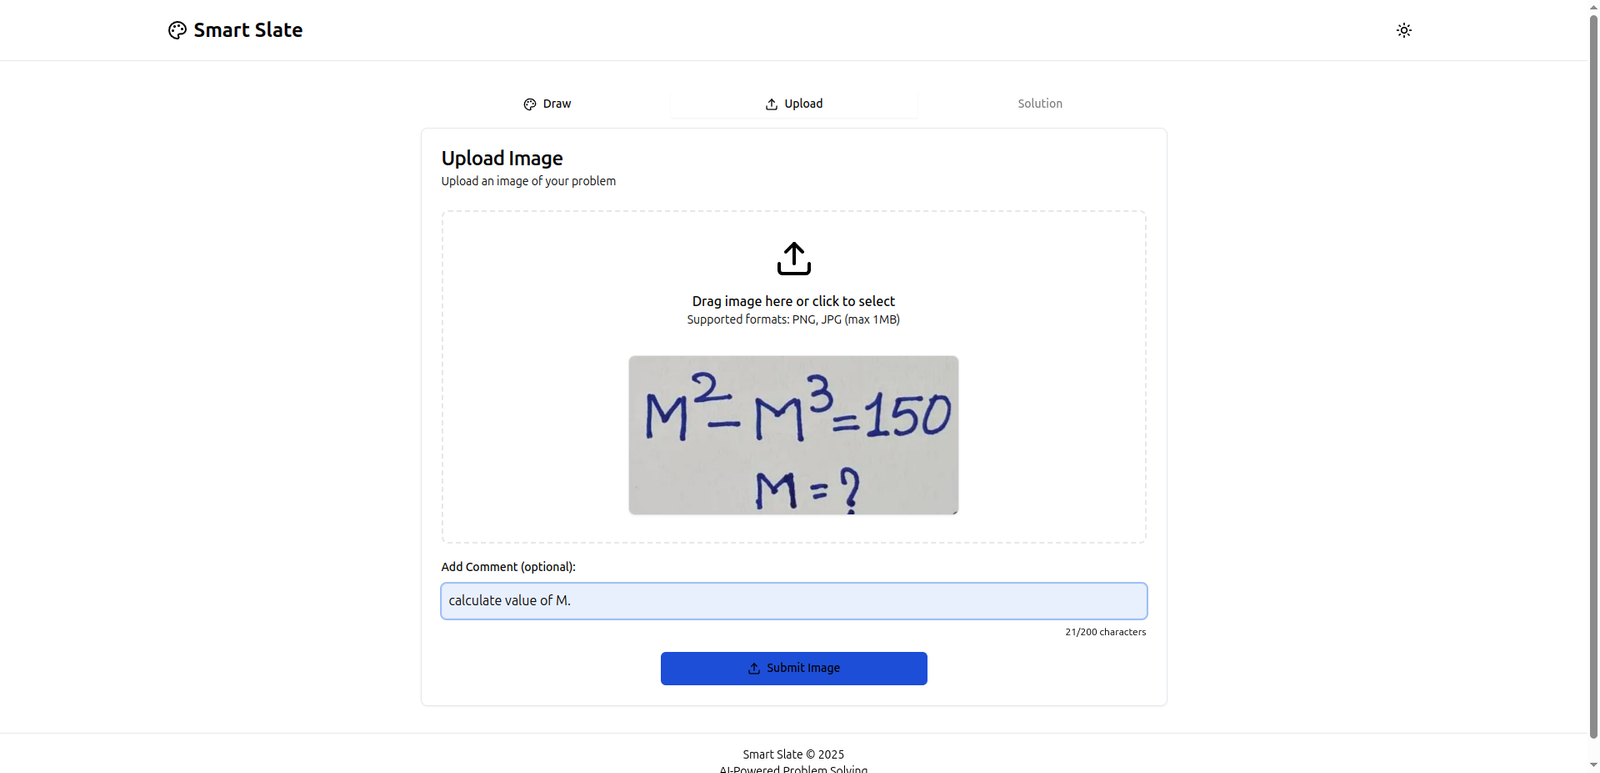Click the Smart Slate title text
The image size is (1600, 773).
[x=248, y=30]
